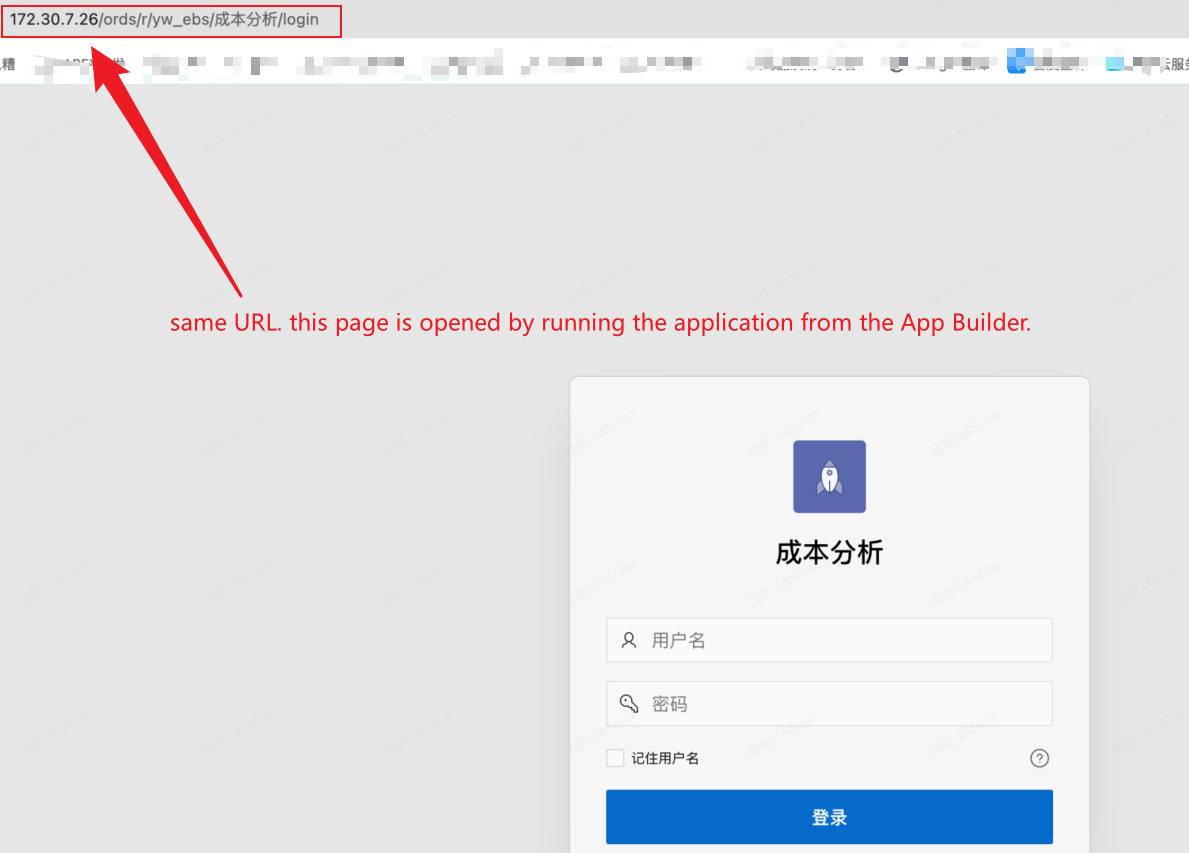Open the question mark help icon
1189x853 pixels.
(x=1039, y=758)
